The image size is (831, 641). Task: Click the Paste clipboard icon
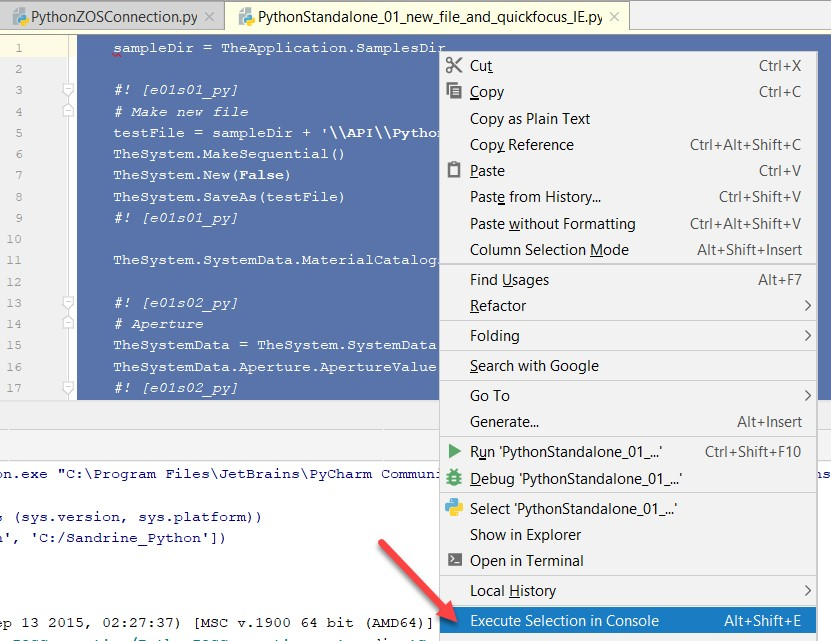tap(454, 170)
